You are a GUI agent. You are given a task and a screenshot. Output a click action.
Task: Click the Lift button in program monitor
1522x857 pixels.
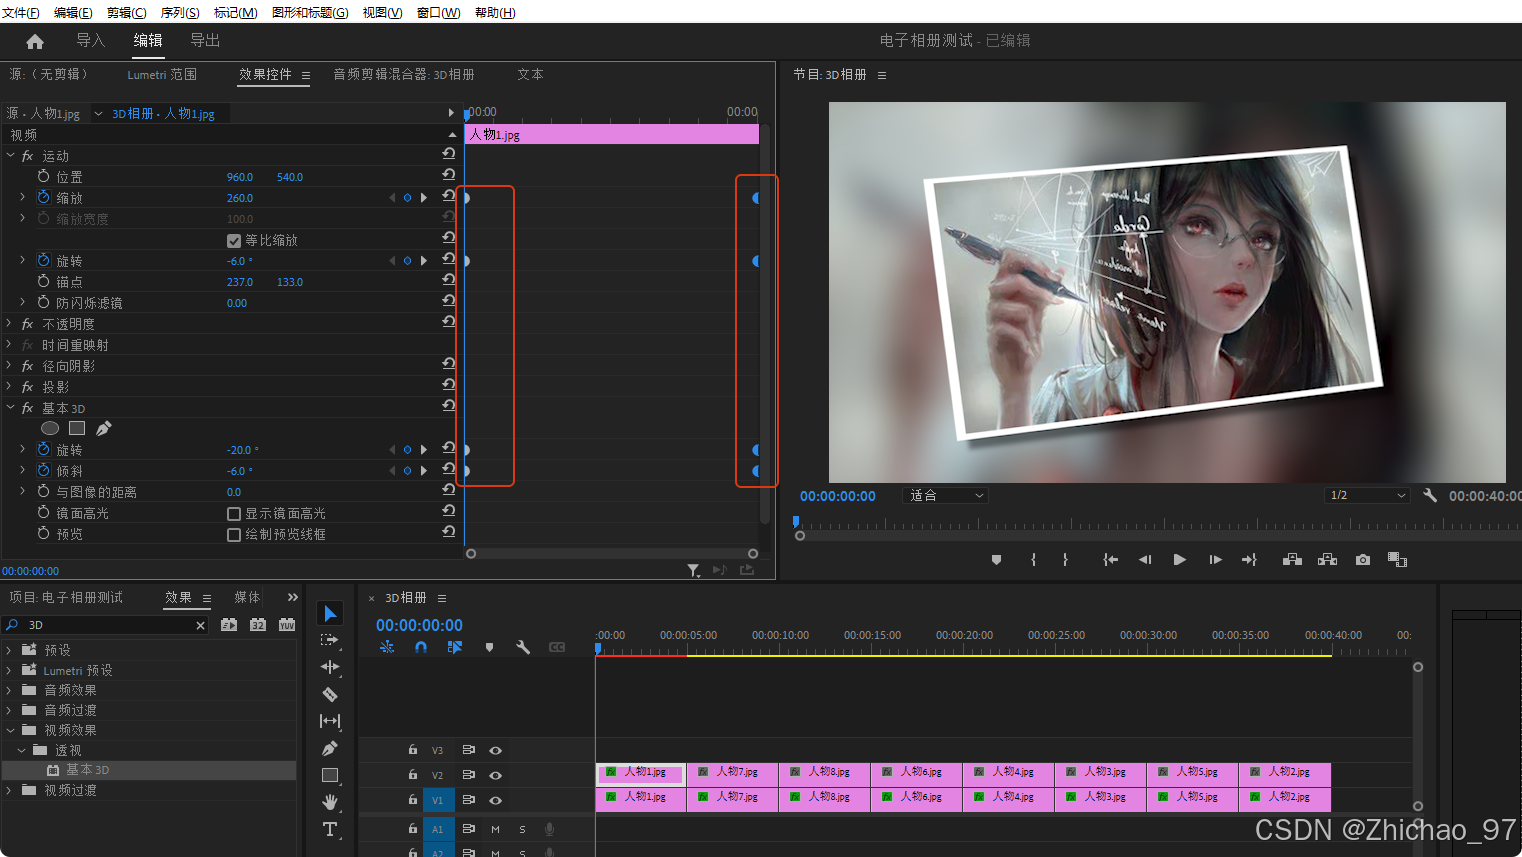1292,560
